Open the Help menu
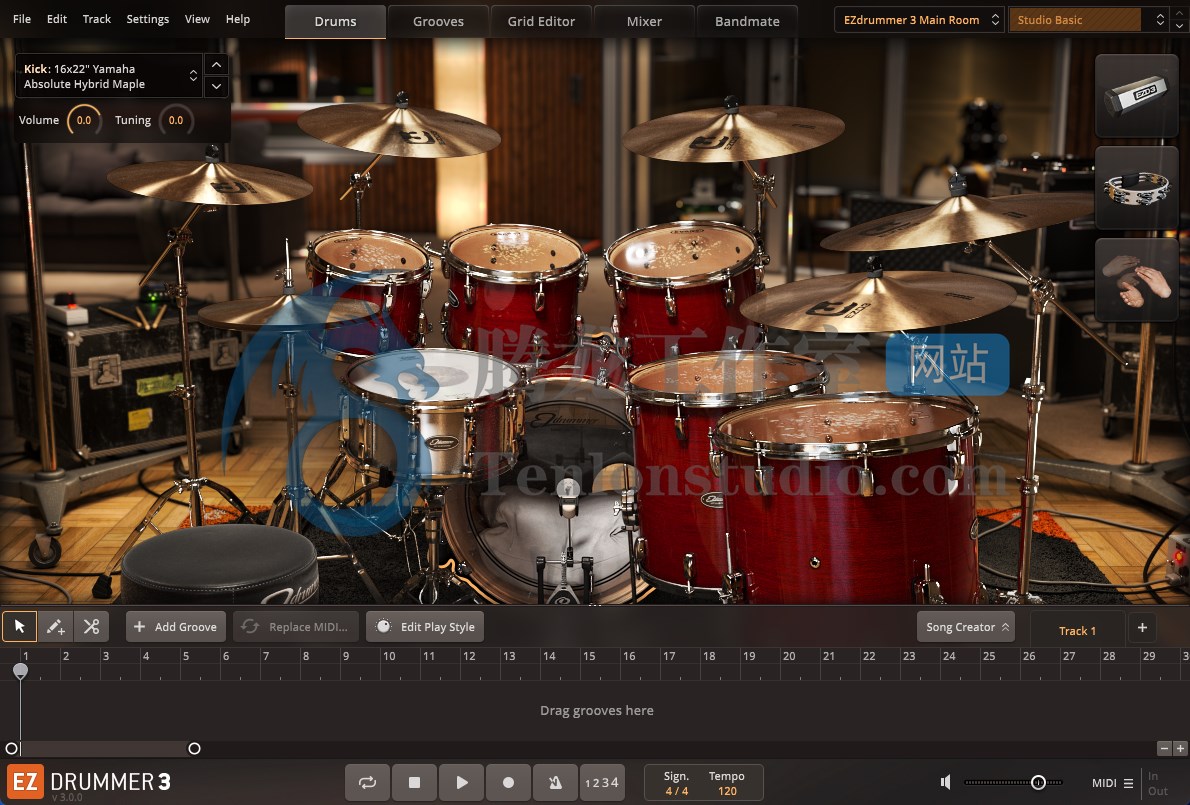1190x805 pixels. point(238,19)
